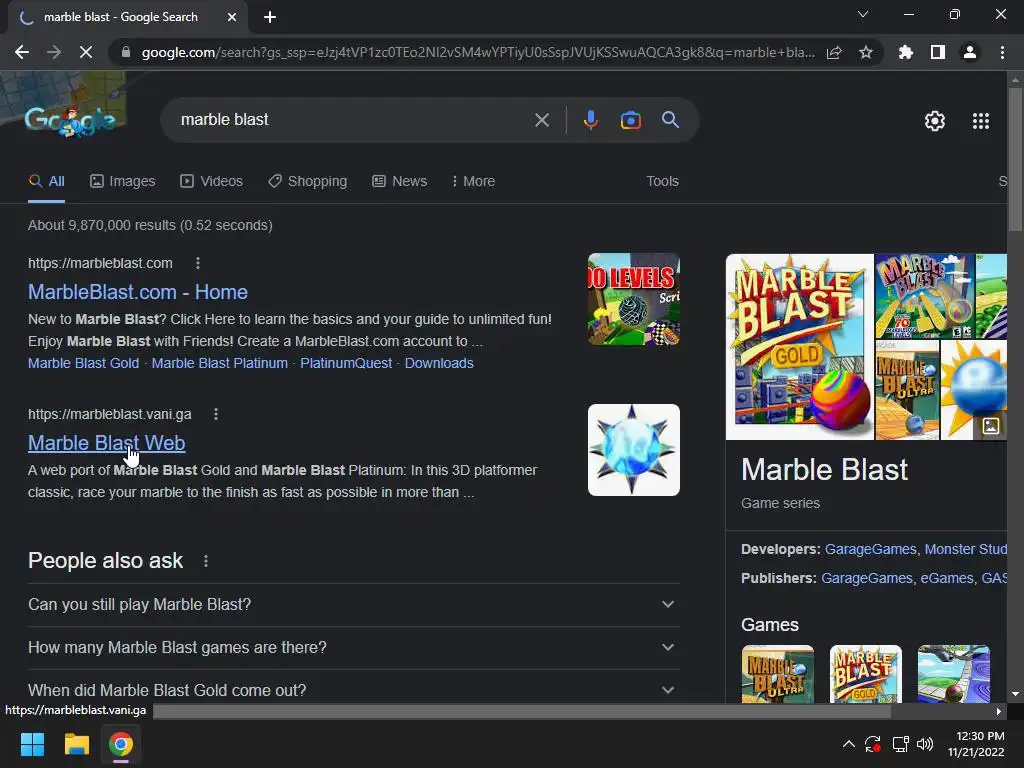
Task: Select the All results tab
Action: tap(46, 182)
